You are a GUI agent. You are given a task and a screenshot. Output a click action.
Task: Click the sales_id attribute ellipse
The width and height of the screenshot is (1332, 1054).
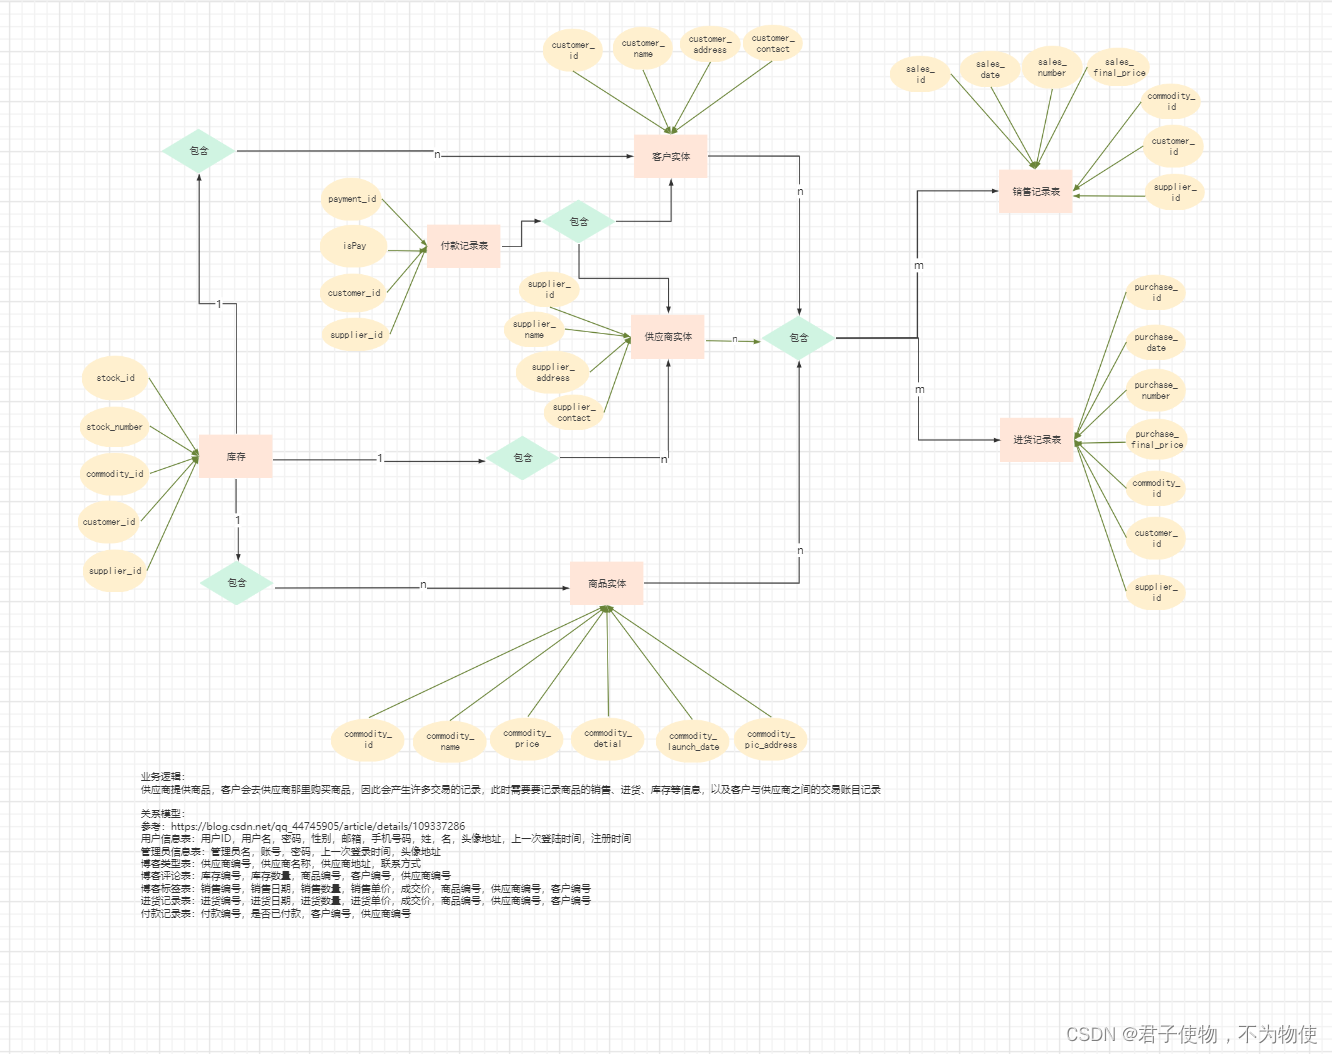coord(920,74)
